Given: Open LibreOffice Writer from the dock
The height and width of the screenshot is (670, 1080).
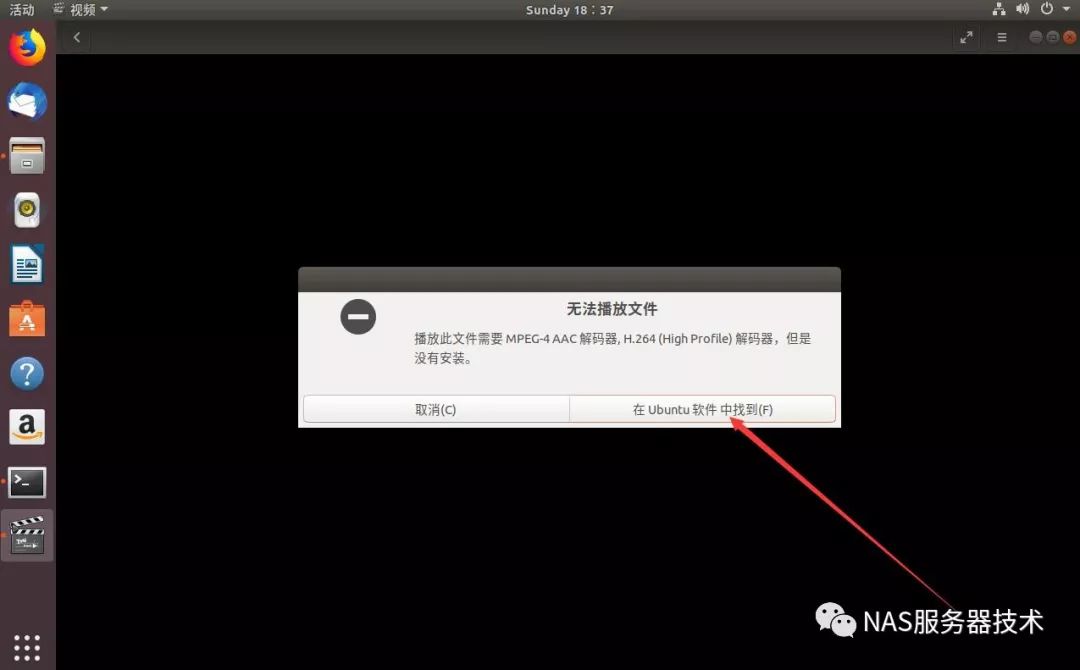Looking at the screenshot, I should pos(27,264).
